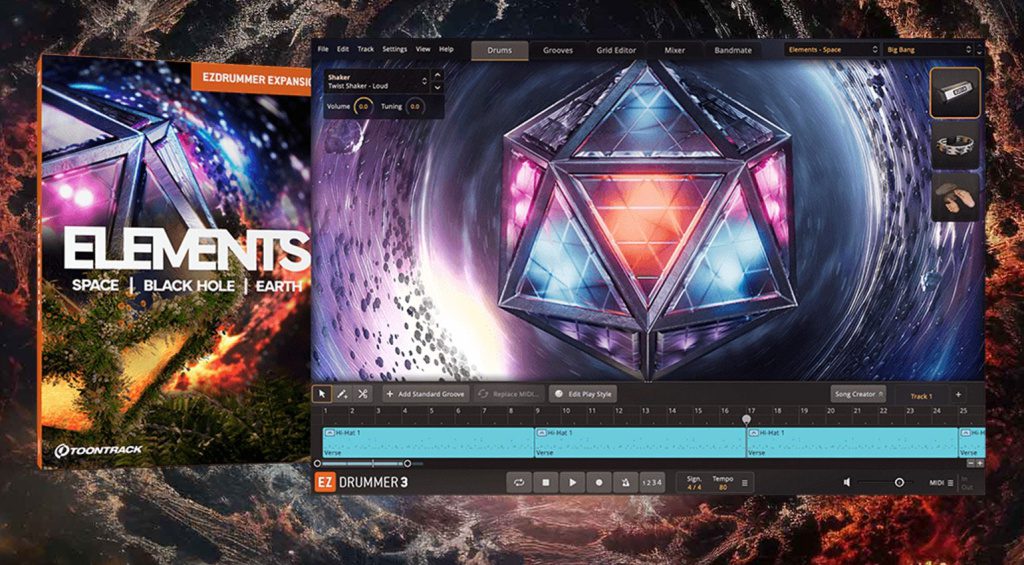The width and height of the screenshot is (1024, 565).
Task: Select the Hi-Hat 1 block starting at bar 9
Action: coord(640,442)
